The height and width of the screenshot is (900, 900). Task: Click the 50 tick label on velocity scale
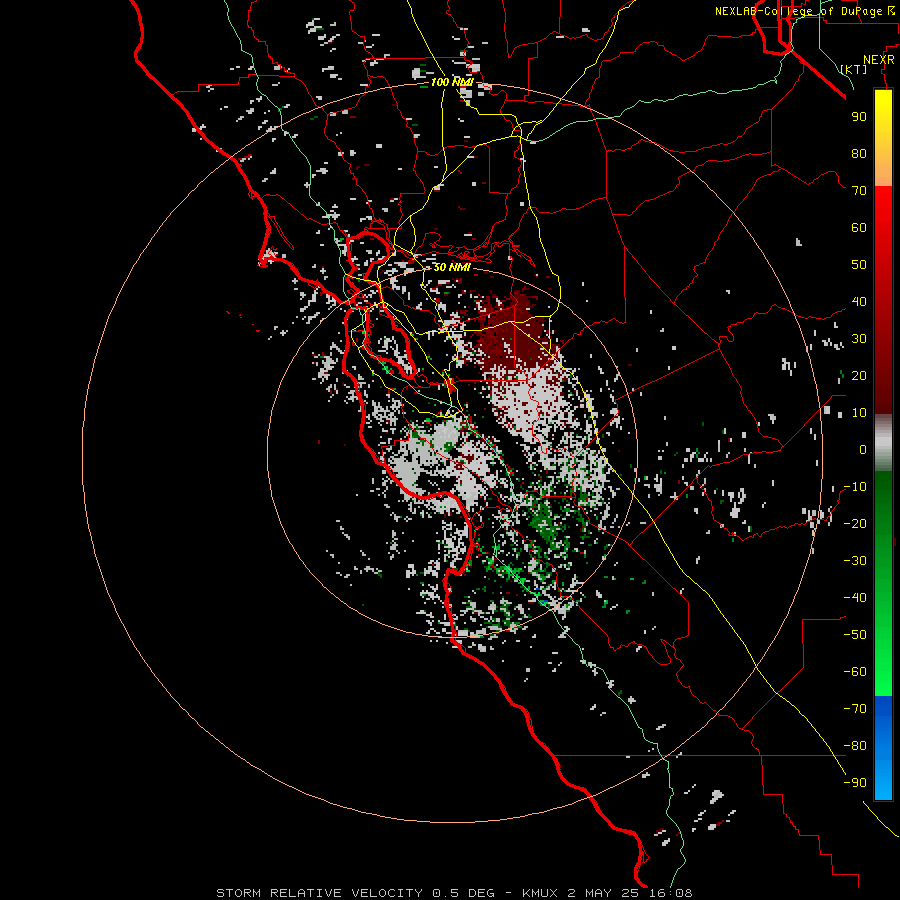[859, 265]
